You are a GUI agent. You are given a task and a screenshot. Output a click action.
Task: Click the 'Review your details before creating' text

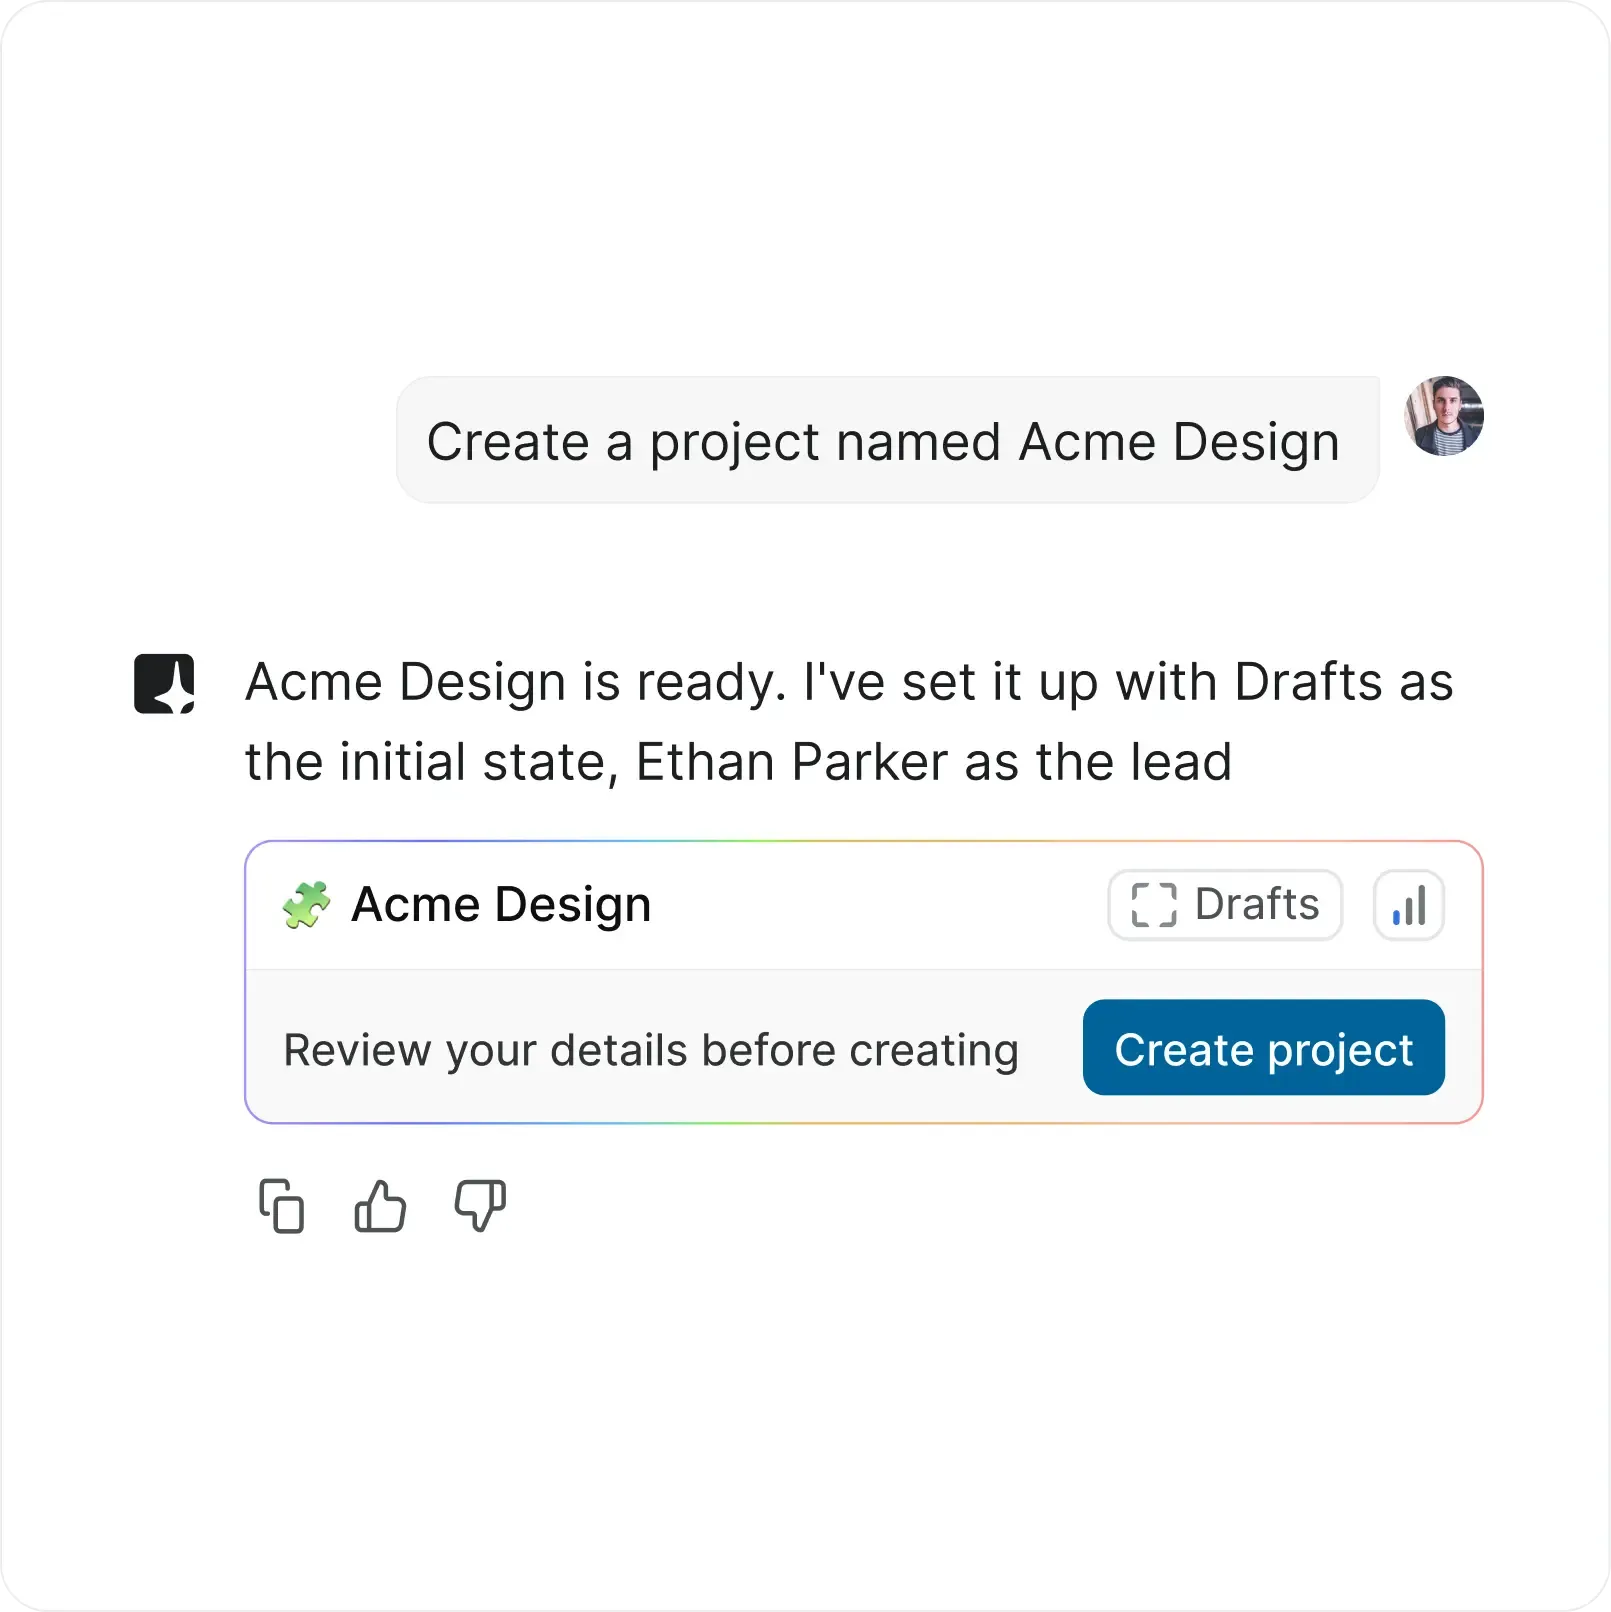pos(651,1050)
